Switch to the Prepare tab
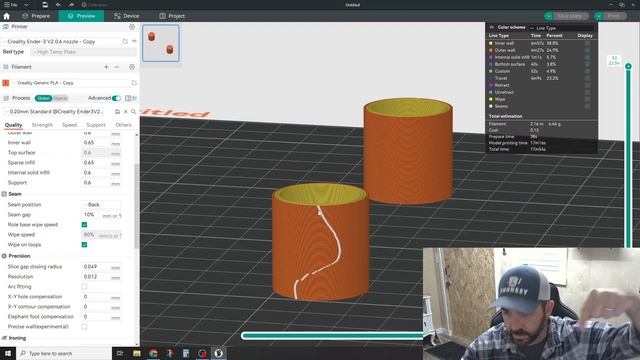The height and width of the screenshot is (360, 640). pos(36,16)
